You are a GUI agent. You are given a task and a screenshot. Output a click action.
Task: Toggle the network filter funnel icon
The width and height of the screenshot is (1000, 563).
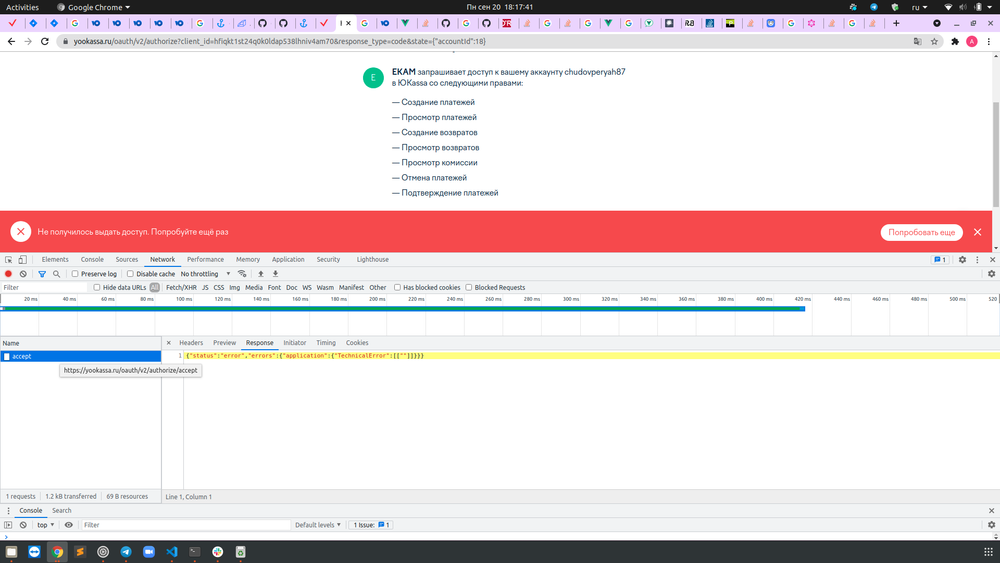coord(42,274)
